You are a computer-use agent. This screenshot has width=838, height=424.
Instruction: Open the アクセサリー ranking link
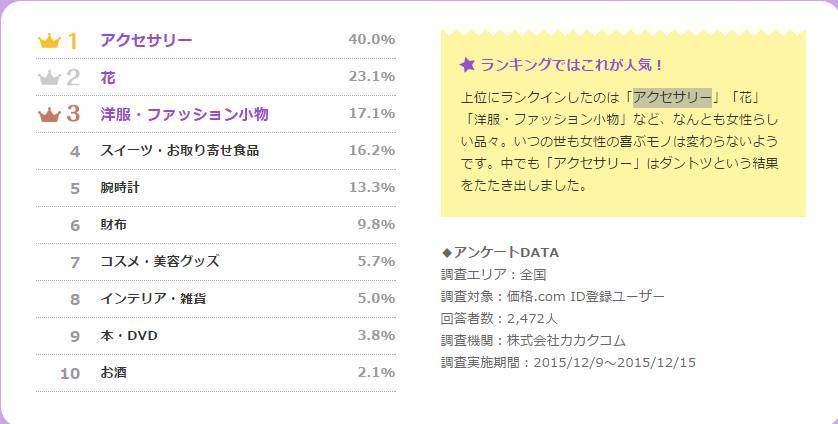[x=146, y=40]
